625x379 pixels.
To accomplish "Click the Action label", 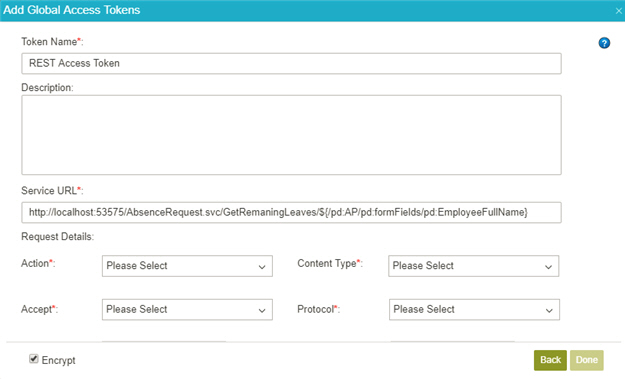I will point(38,263).
